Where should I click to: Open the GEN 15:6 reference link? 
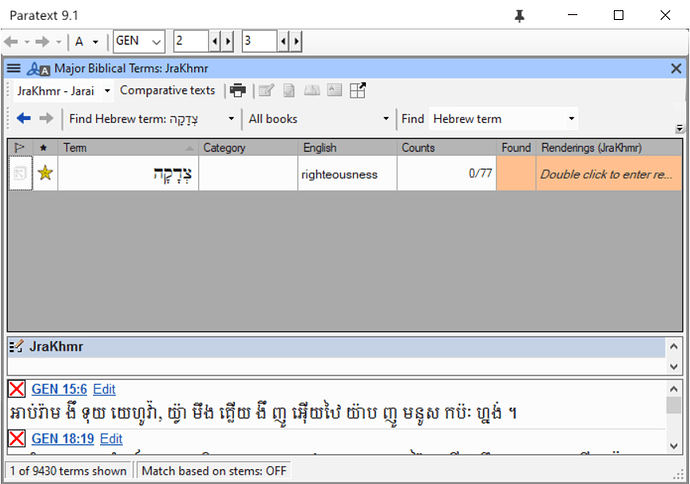click(x=59, y=389)
